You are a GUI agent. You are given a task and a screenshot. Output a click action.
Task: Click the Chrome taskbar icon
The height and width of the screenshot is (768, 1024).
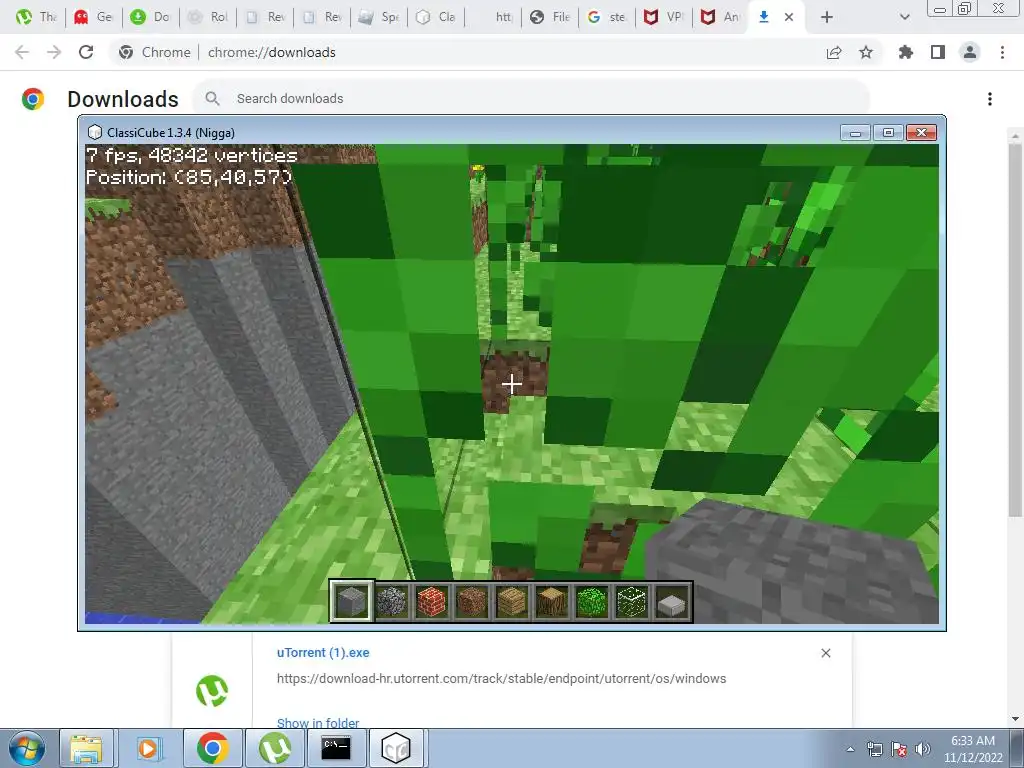click(x=212, y=748)
